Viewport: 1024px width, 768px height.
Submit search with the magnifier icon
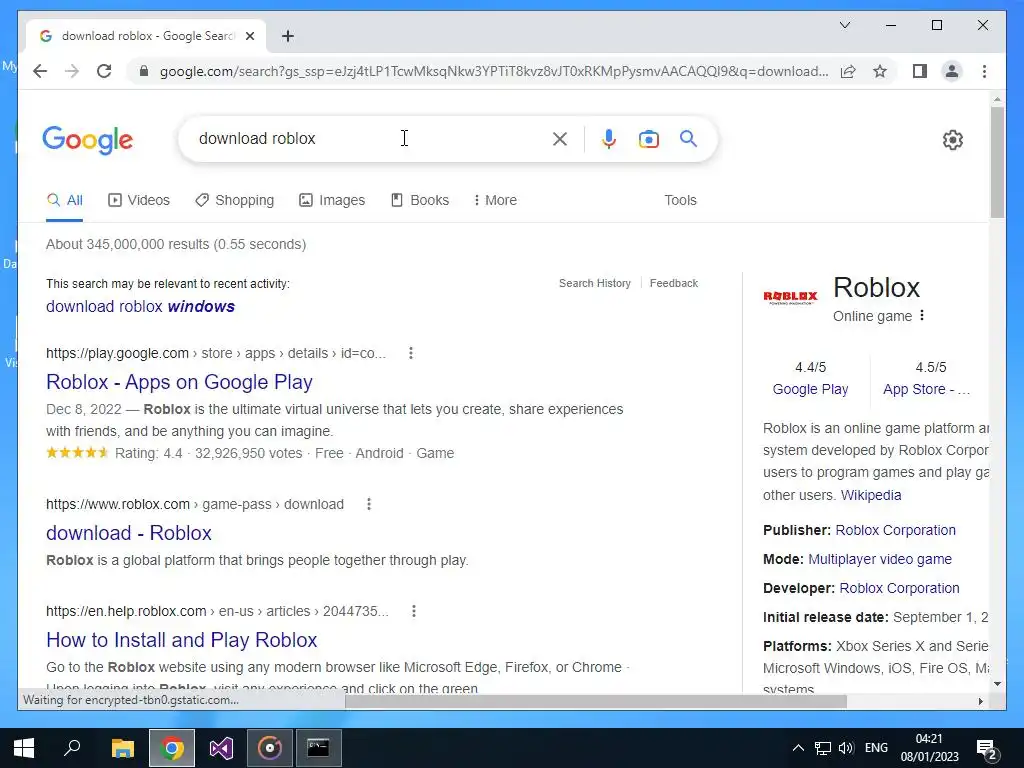688,138
